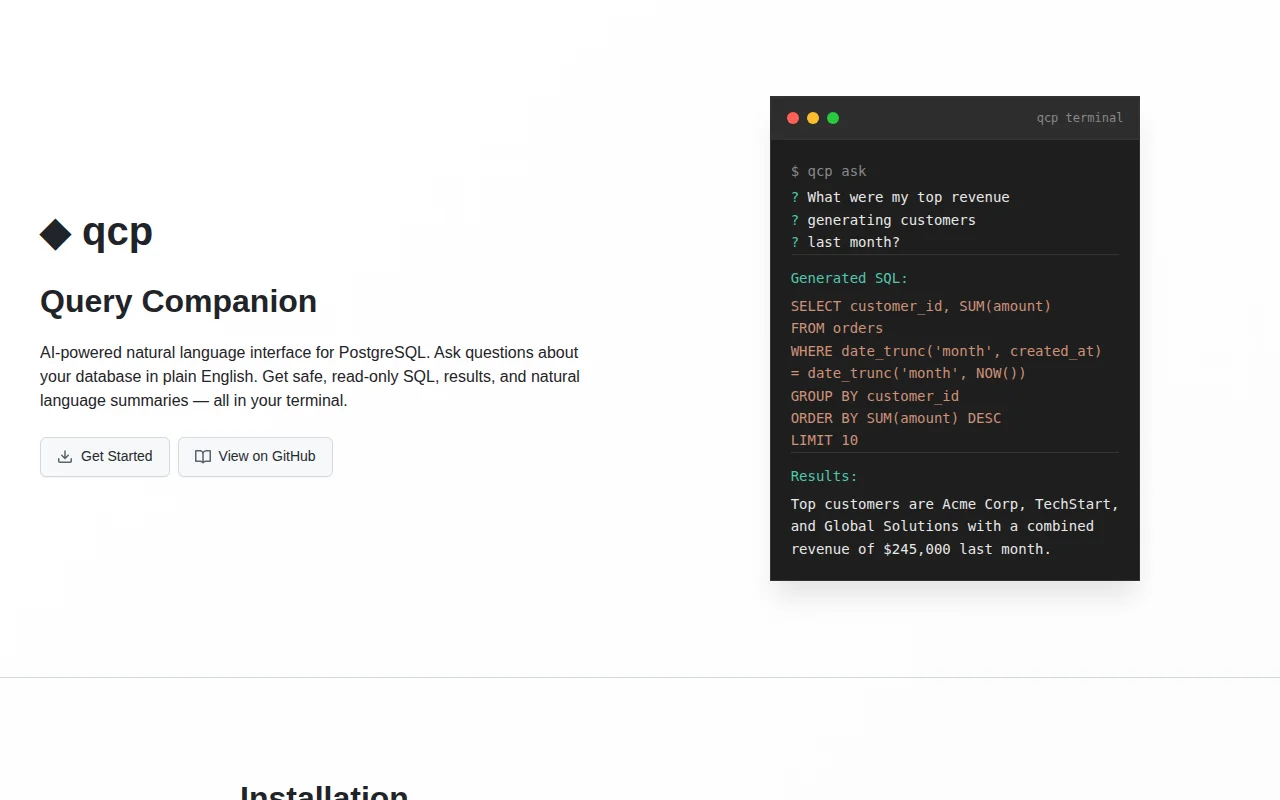Click the 'Results:' label
The height and width of the screenshot is (800, 1280).
pos(824,476)
